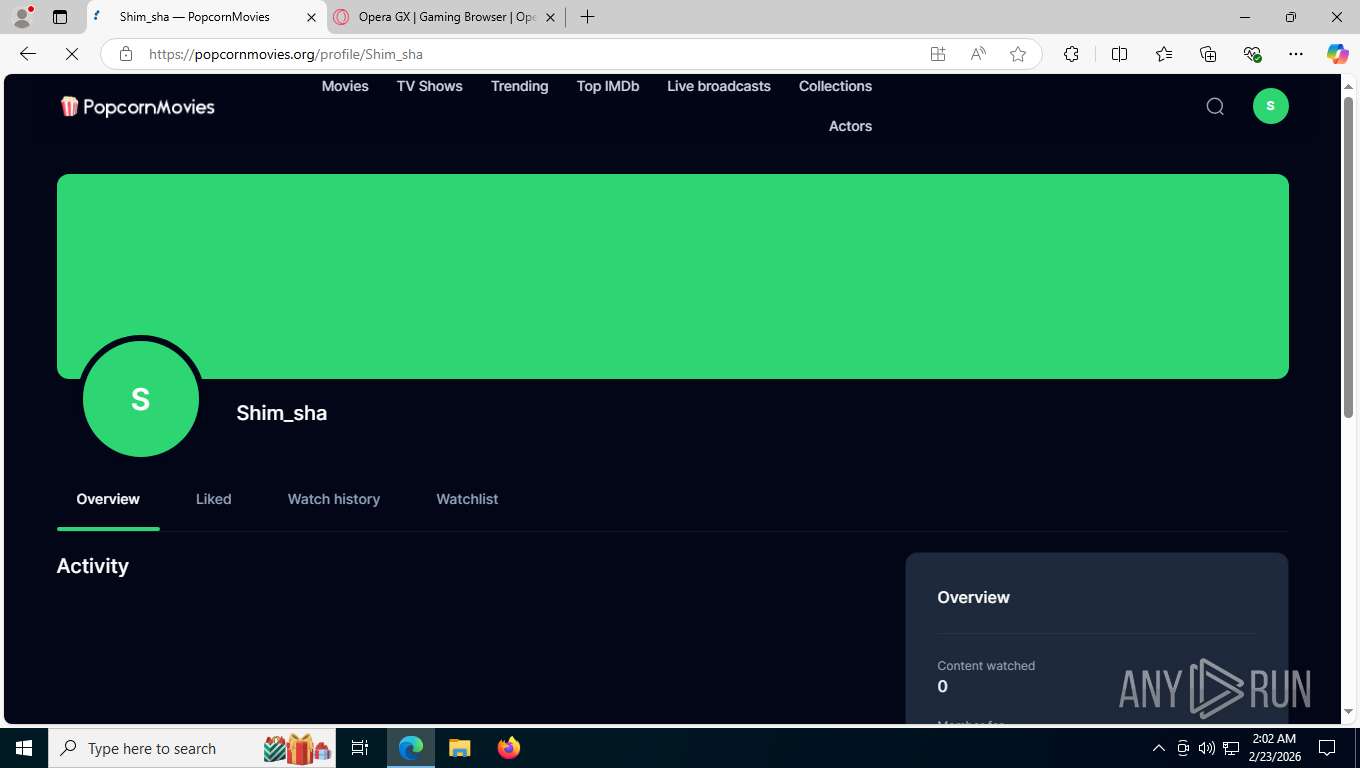Open the browser profile icon

point(22,17)
